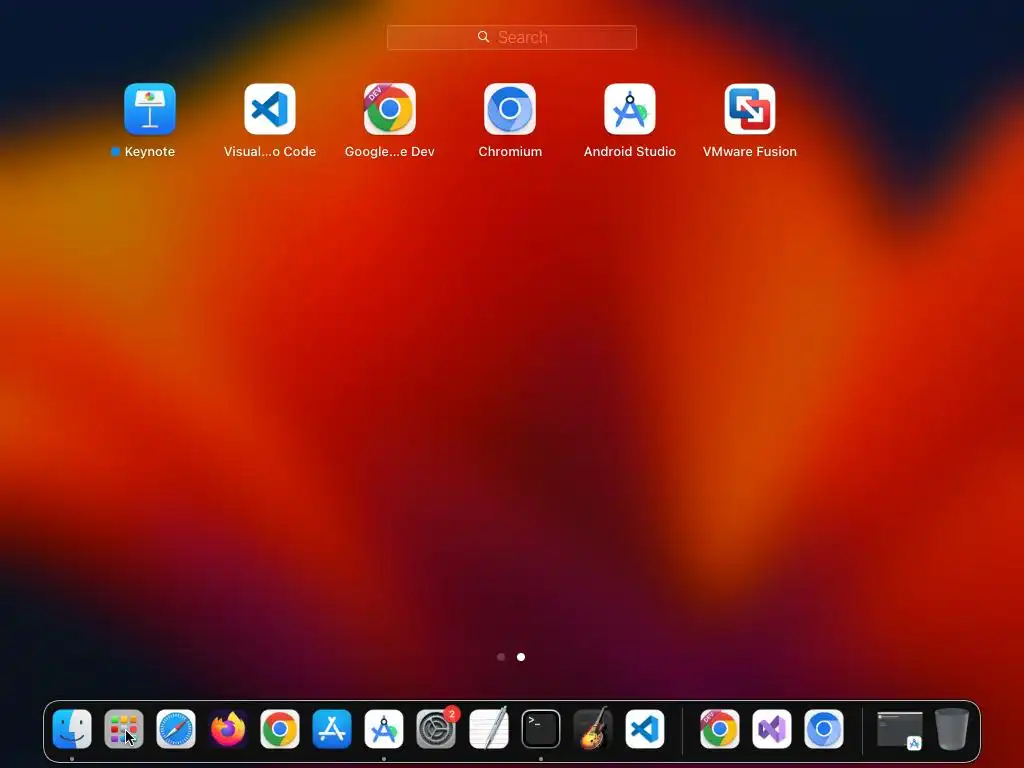Go to the first Launchpad page dot
Screen dimensions: 1024x768
point(501,657)
